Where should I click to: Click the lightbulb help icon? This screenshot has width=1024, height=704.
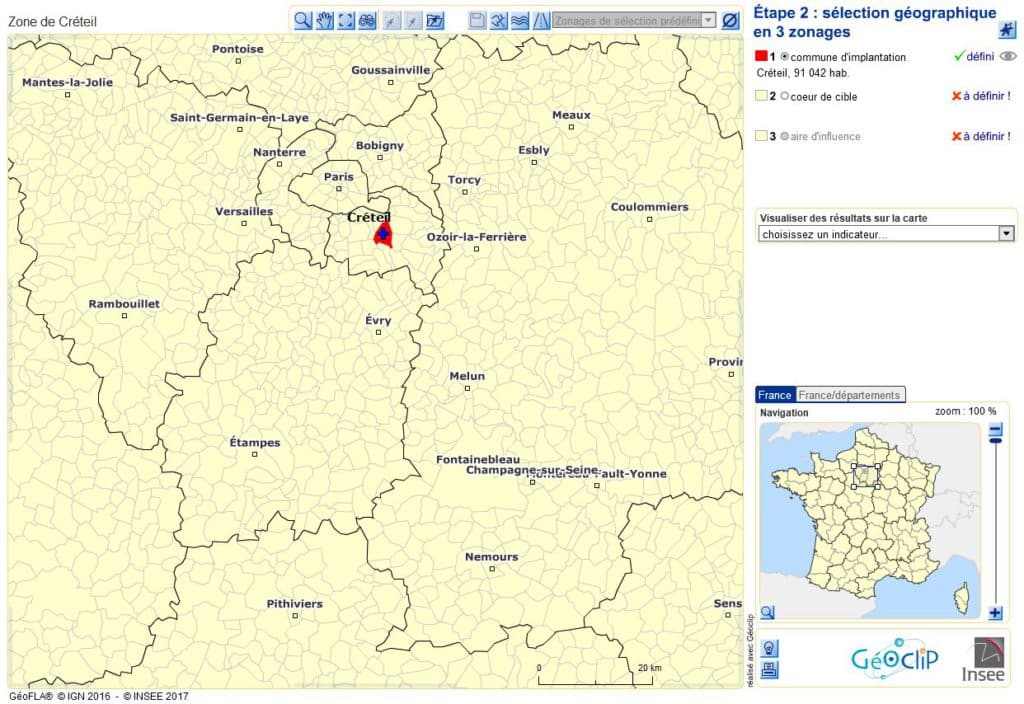769,648
